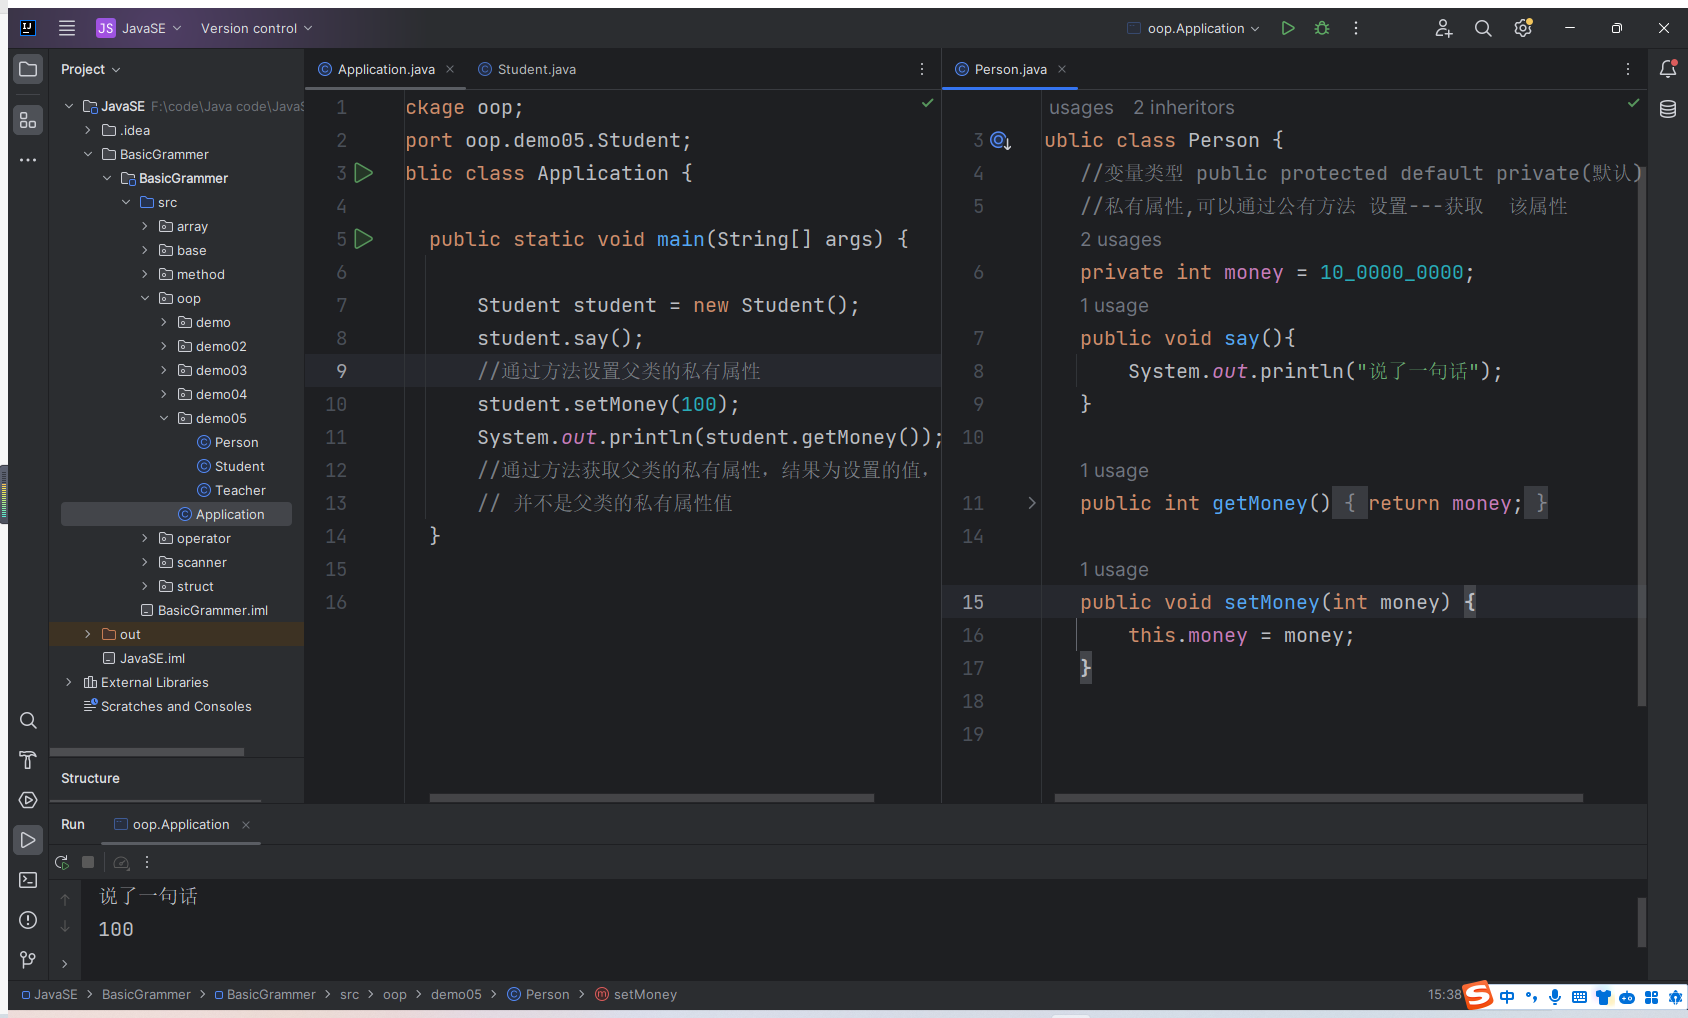Open IDE settings gear icon
This screenshot has height=1018, width=1688.
pyautogui.click(x=1523, y=28)
